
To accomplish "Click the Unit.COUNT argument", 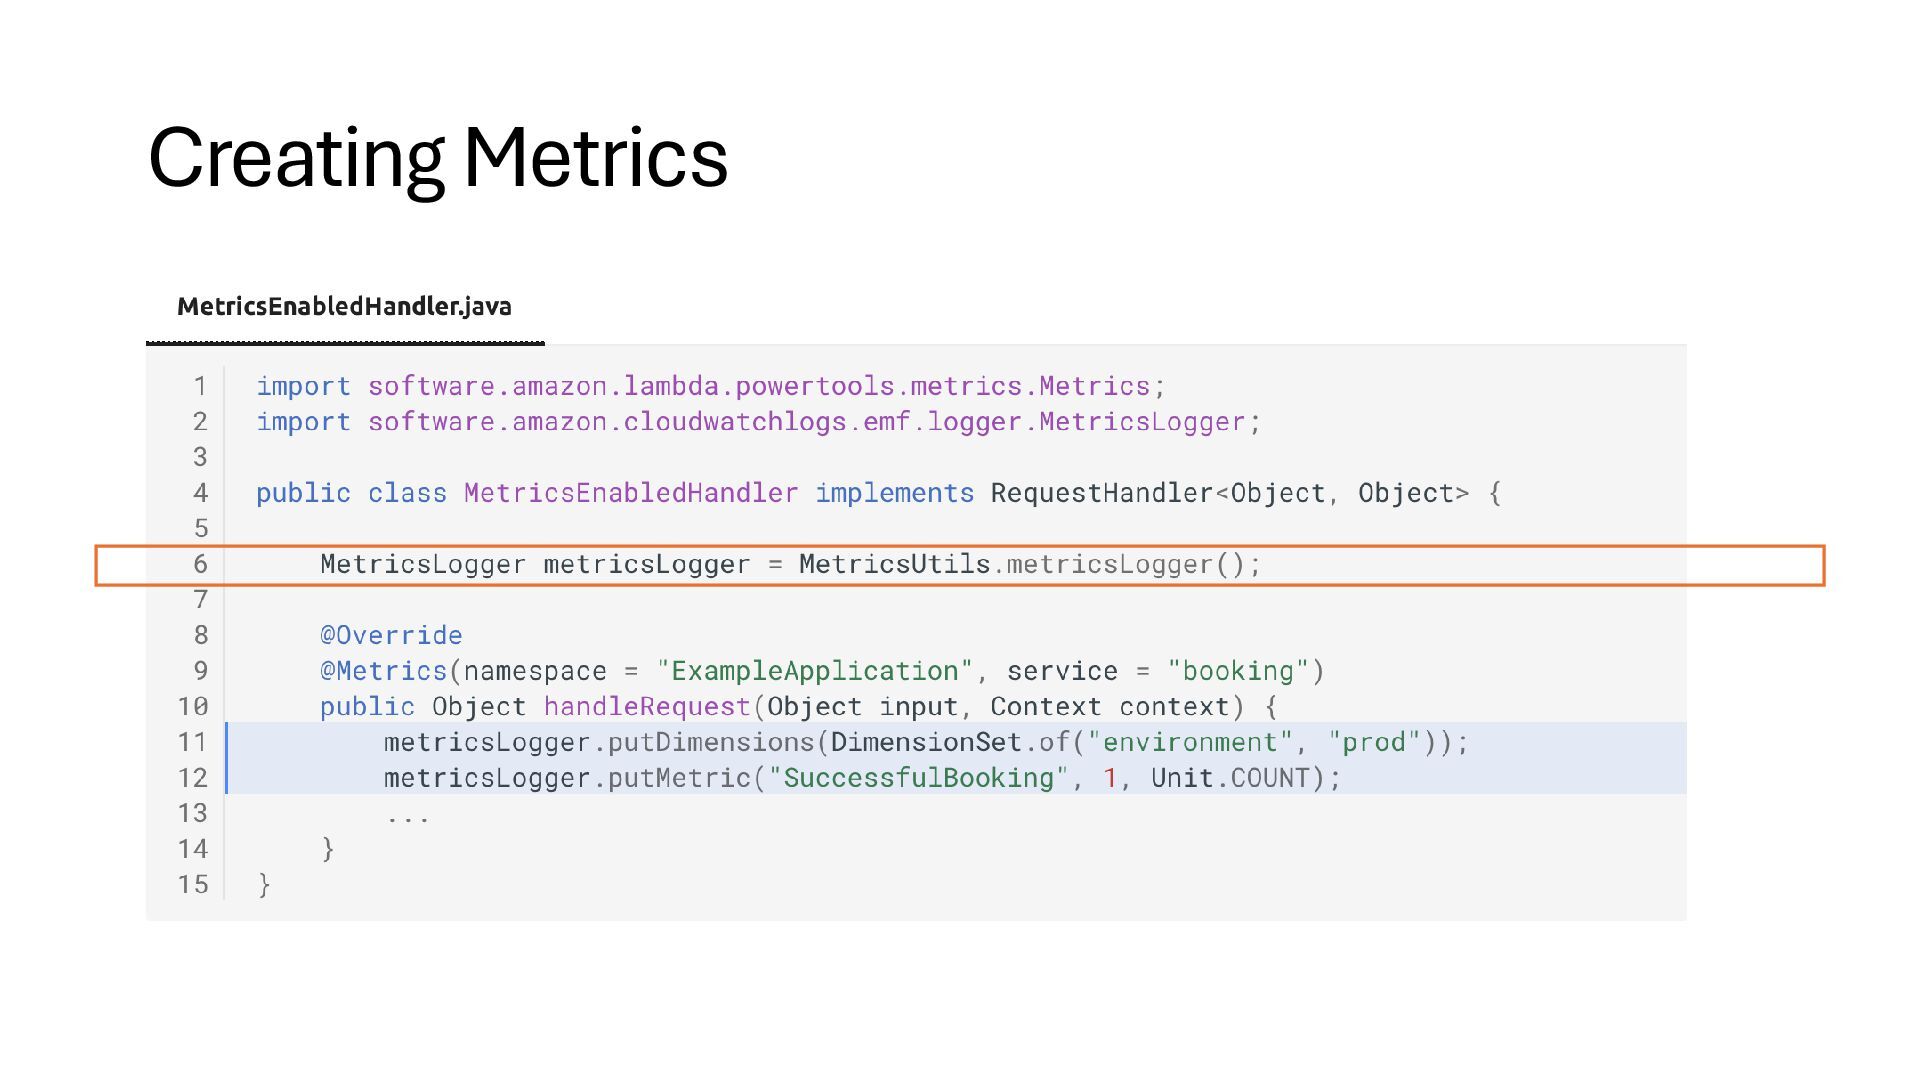I will point(1230,778).
